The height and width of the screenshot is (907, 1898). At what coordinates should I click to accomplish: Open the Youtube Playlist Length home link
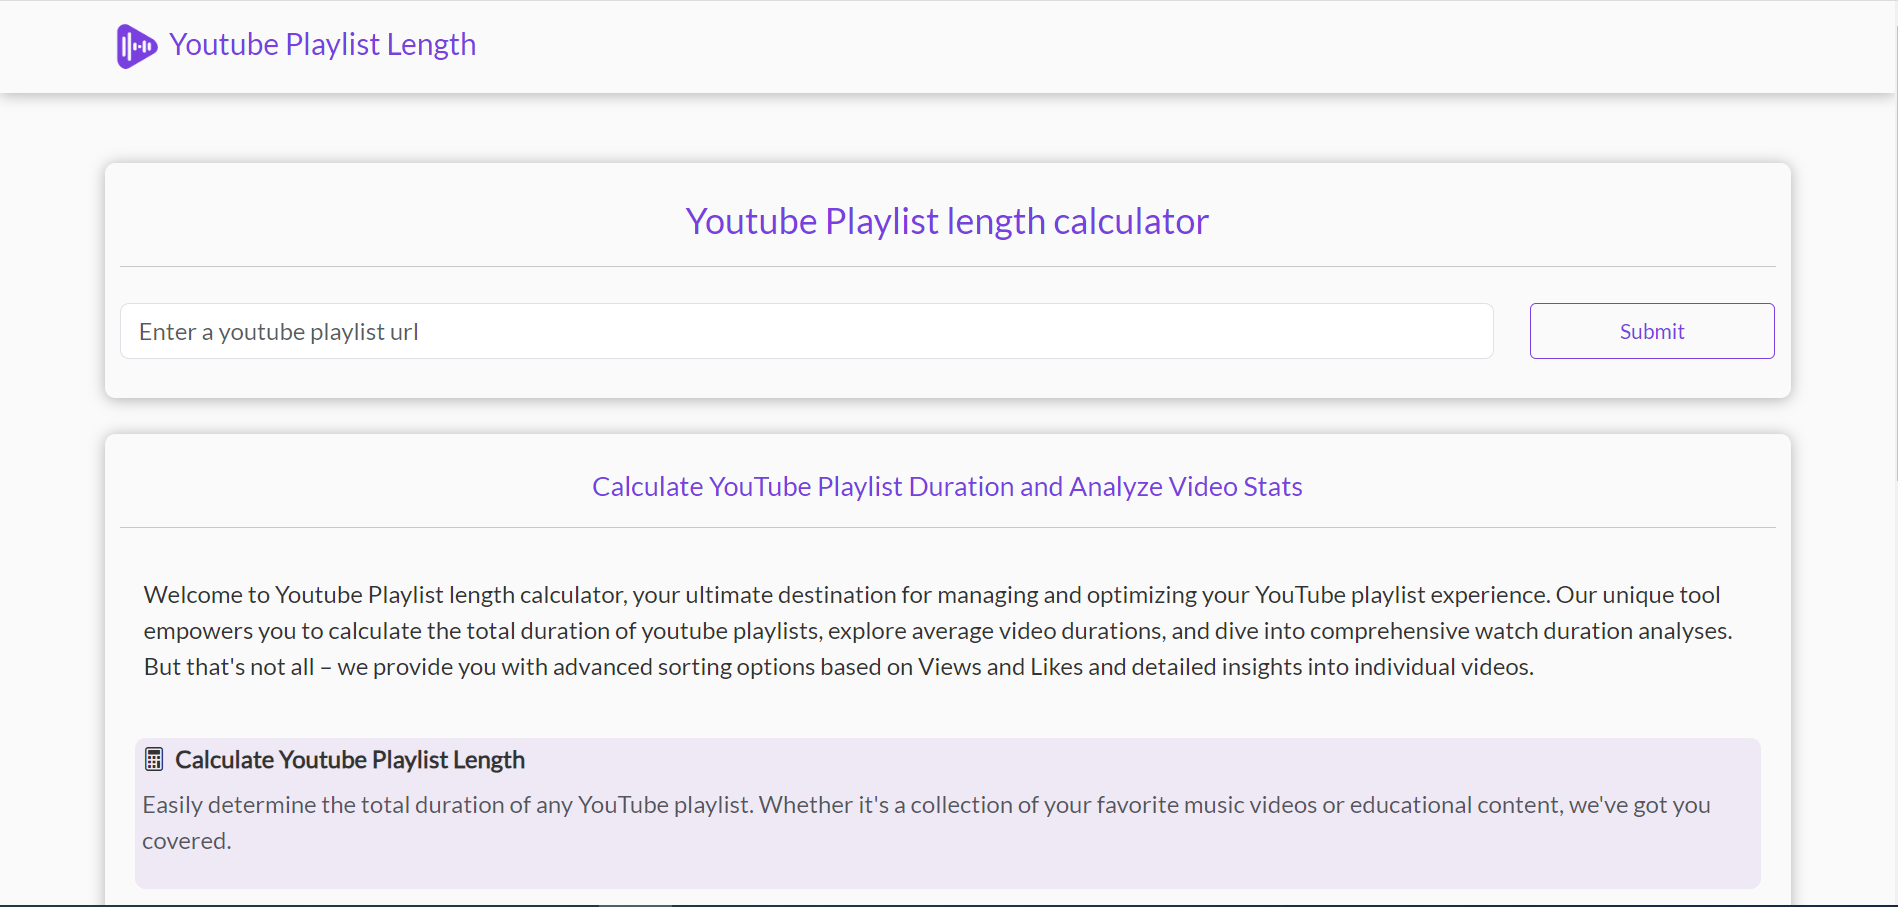322,45
